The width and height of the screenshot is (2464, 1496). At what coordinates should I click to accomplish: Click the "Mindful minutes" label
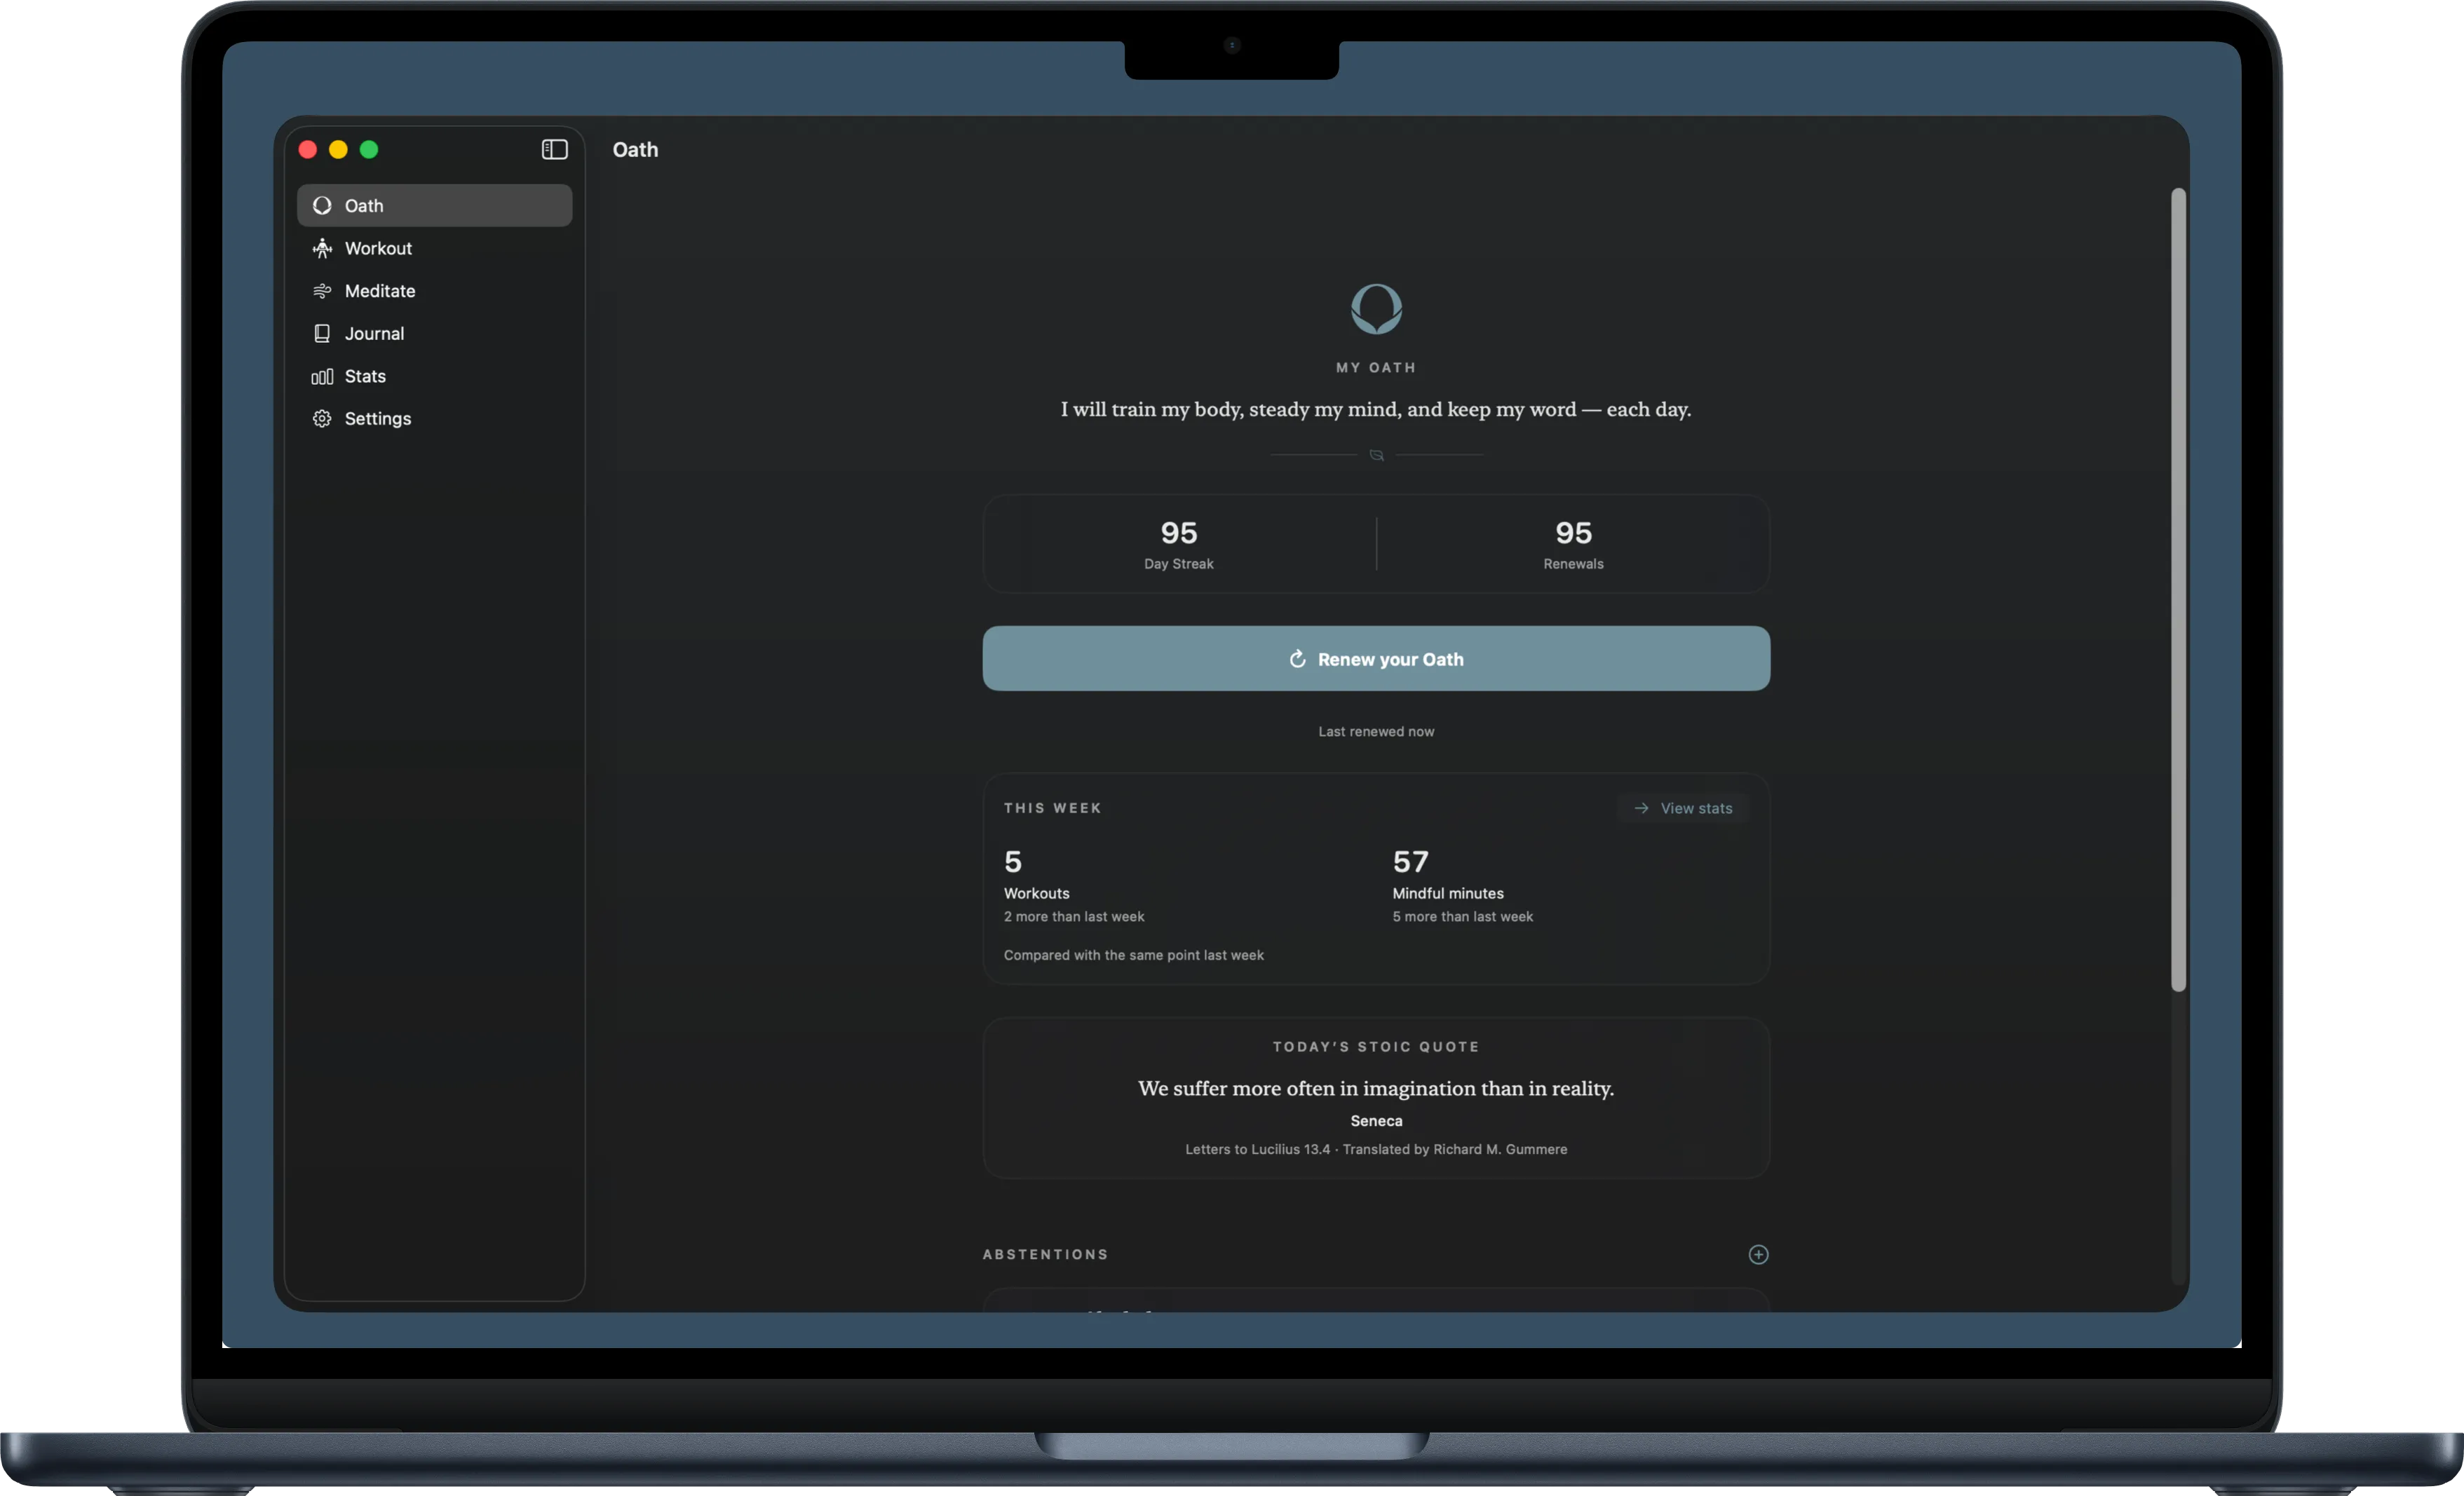coord(1447,893)
